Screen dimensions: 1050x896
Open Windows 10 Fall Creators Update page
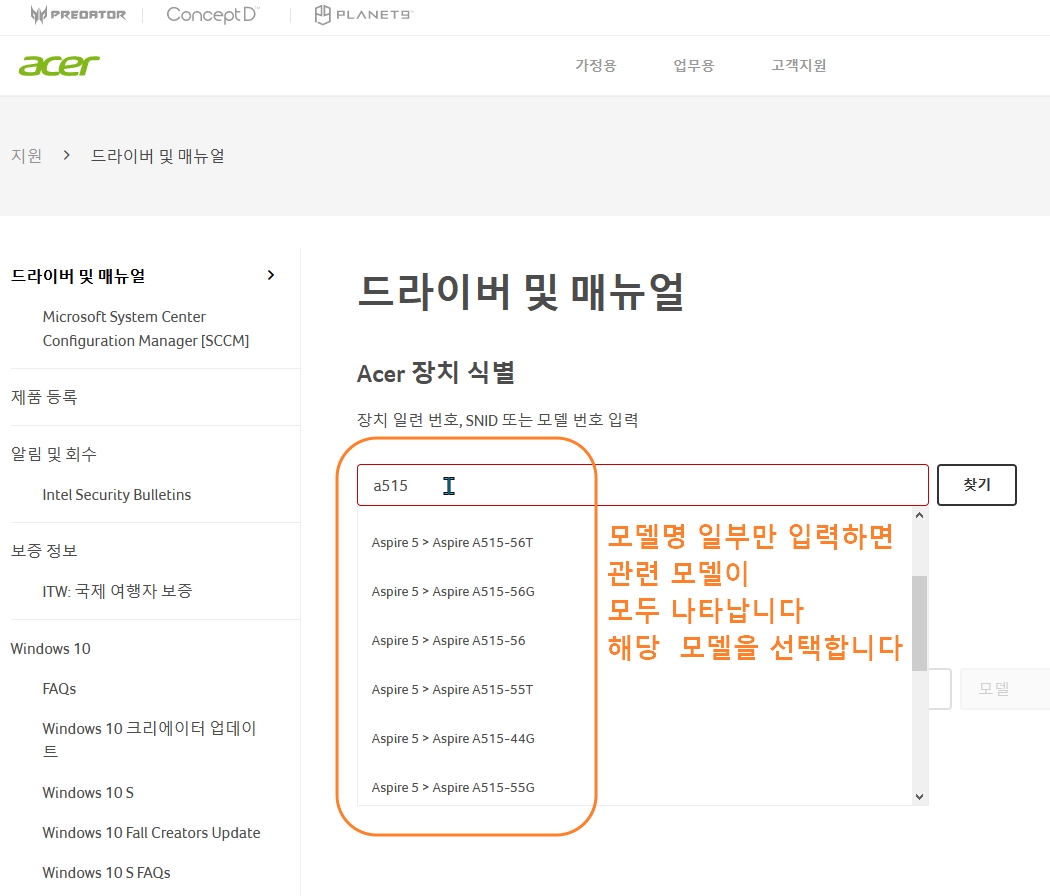pyautogui.click(x=151, y=832)
